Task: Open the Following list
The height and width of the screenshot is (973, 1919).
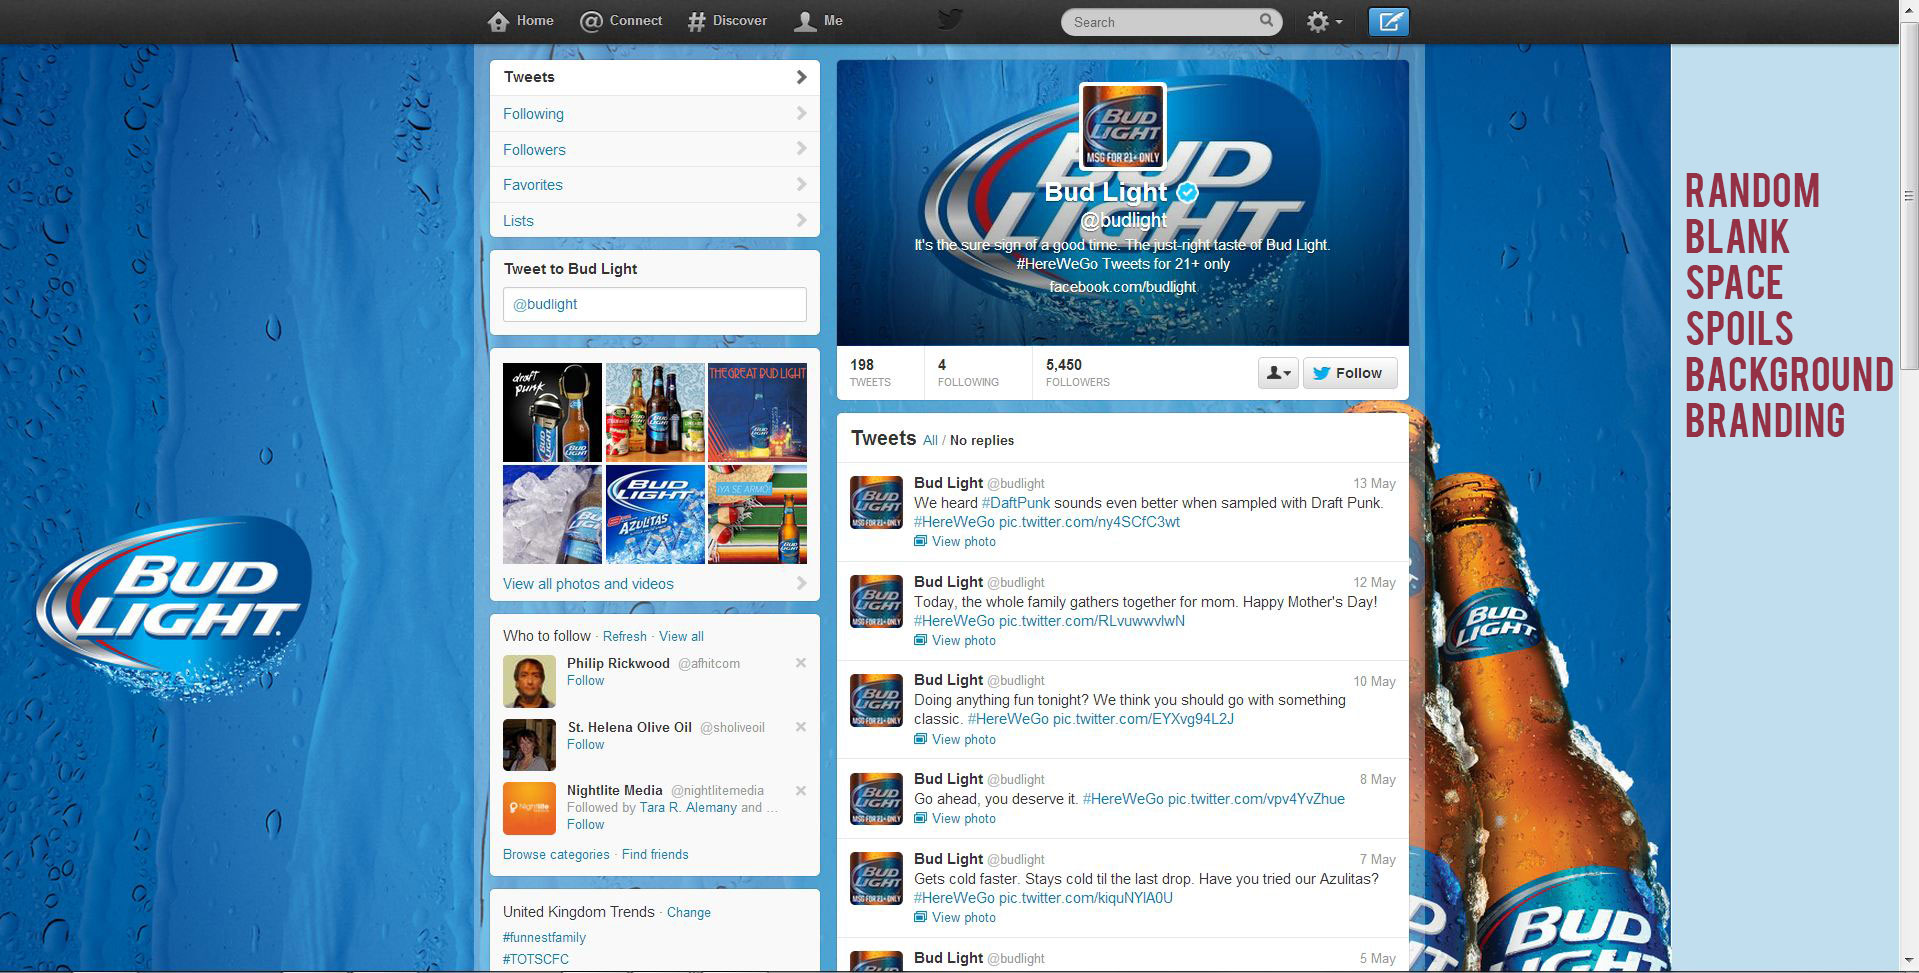Action: coord(655,114)
